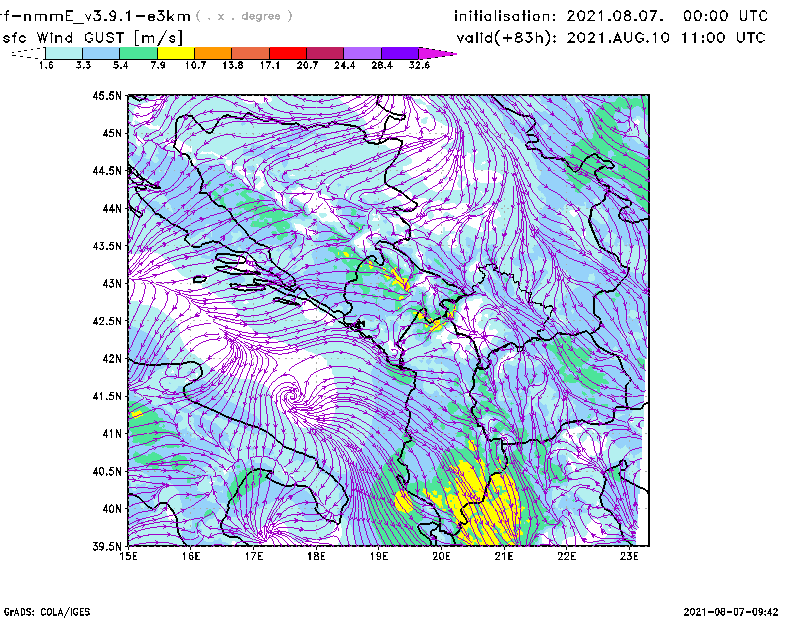This screenshot has width=800, height=618.
Task: Click the lavender 24.4–28.4 legend swatch
Action: (363, 53)
